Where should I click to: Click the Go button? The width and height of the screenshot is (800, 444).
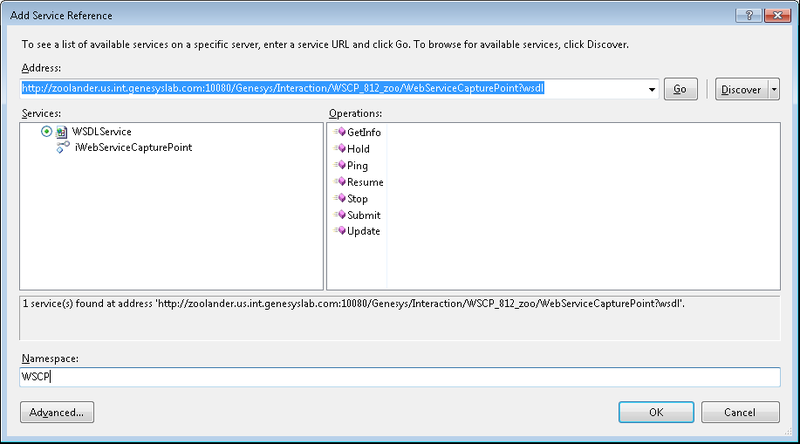[680, 89]
